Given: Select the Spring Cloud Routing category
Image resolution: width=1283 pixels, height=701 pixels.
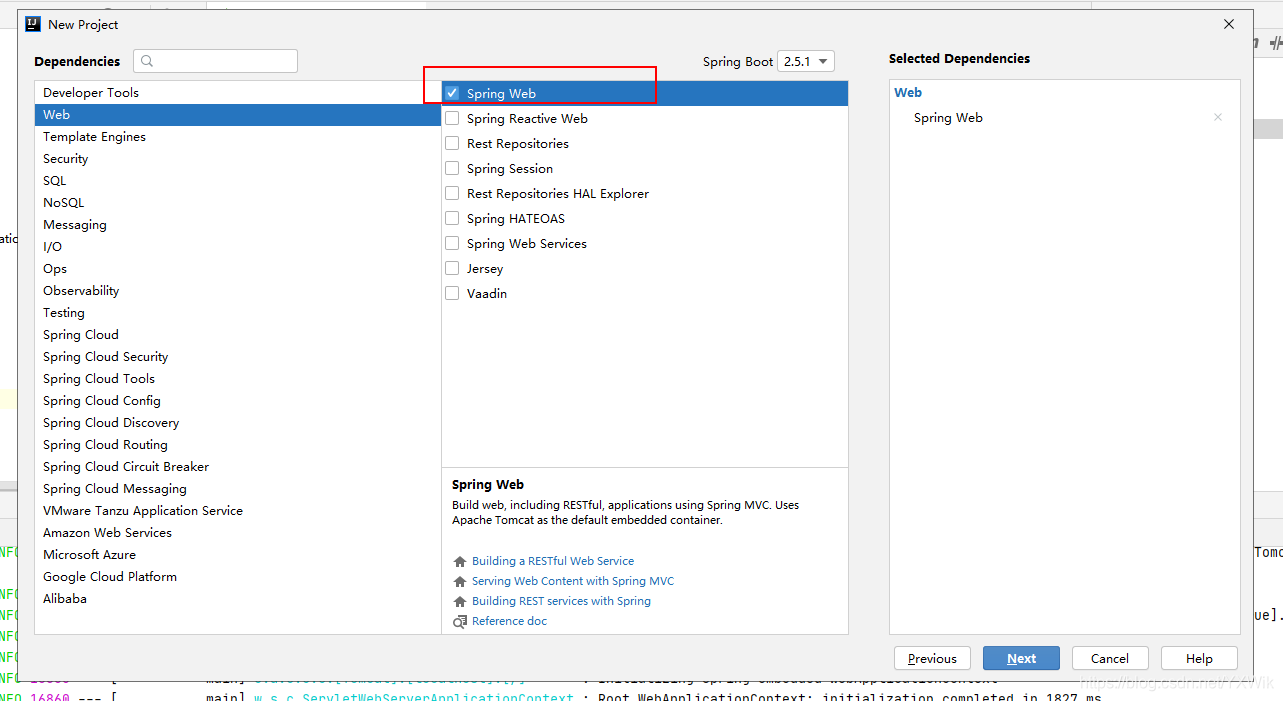Looking at the screenshot, I should pos(238,445).
